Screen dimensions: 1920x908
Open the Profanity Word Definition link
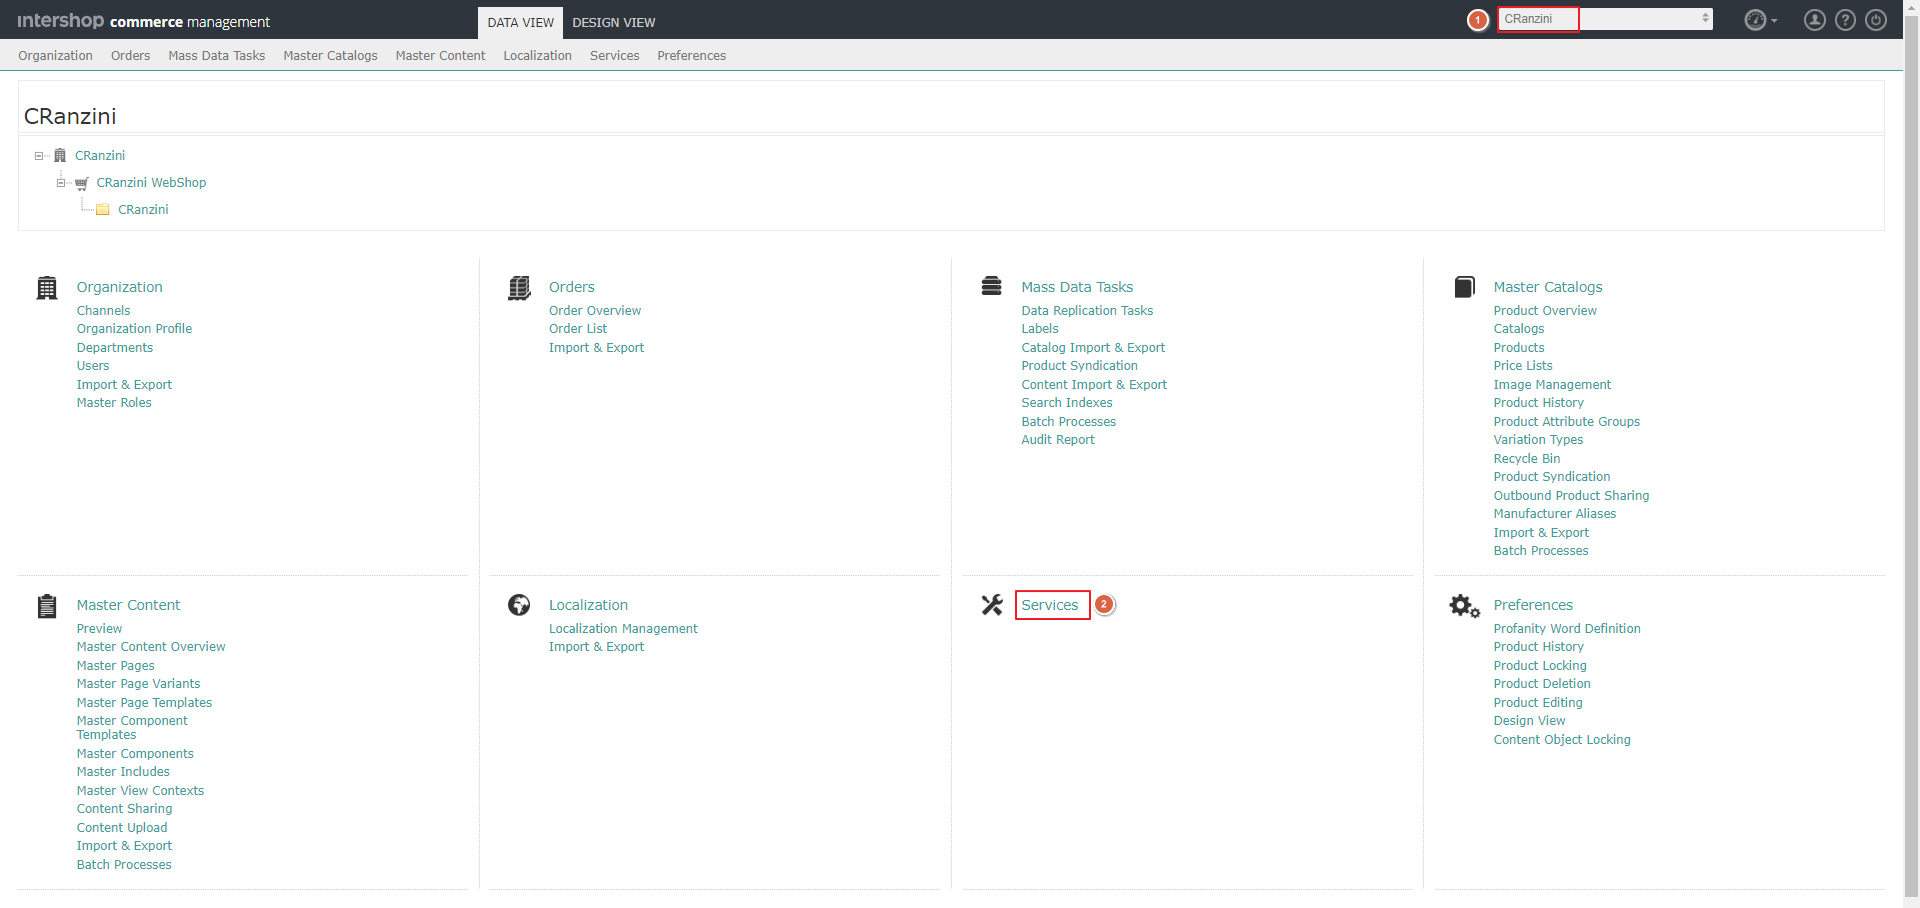1567,629
